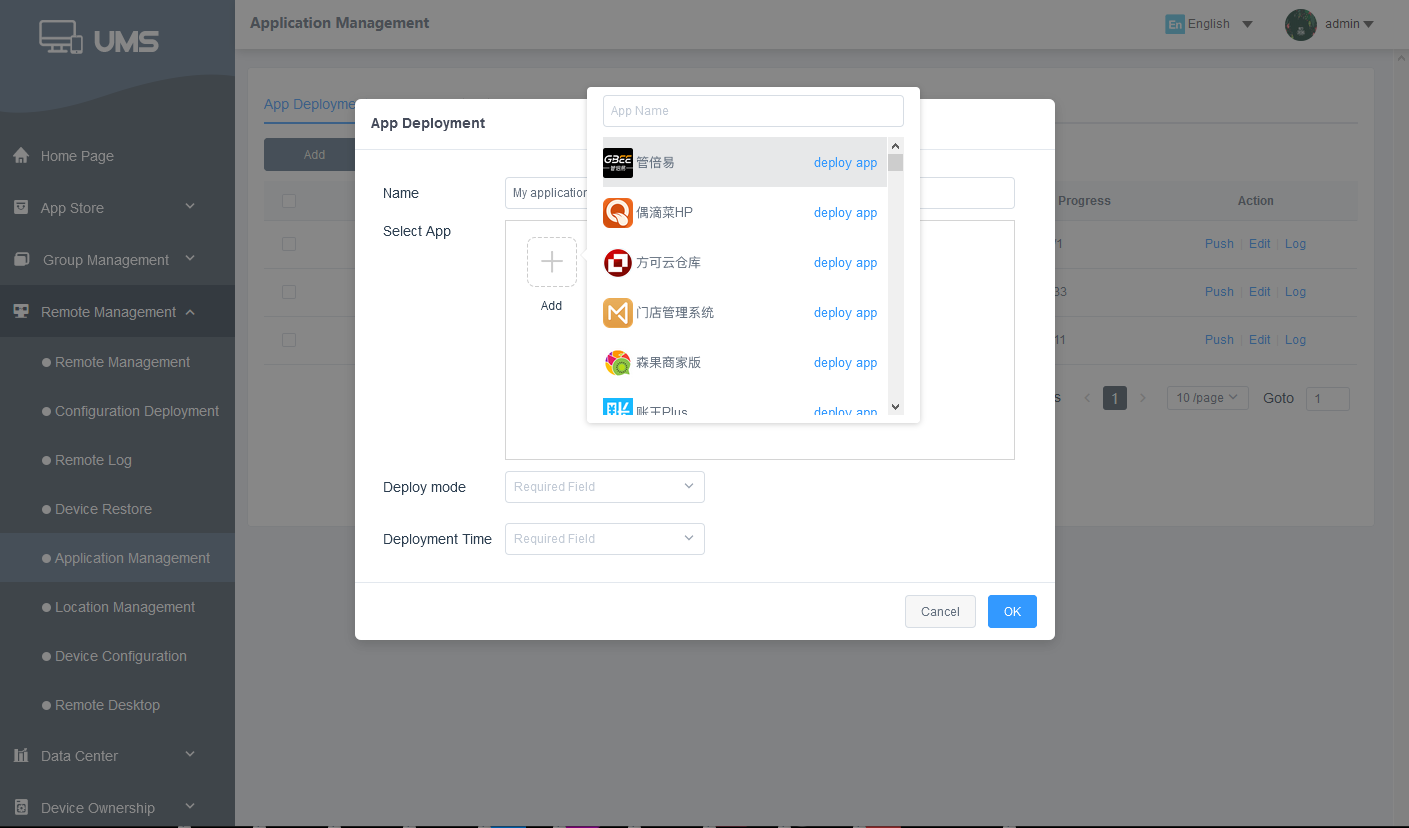This screenshot has width=1409, height=828.
Task: Collapse the Remote Management chevron
Action: [x=190, y=312]
